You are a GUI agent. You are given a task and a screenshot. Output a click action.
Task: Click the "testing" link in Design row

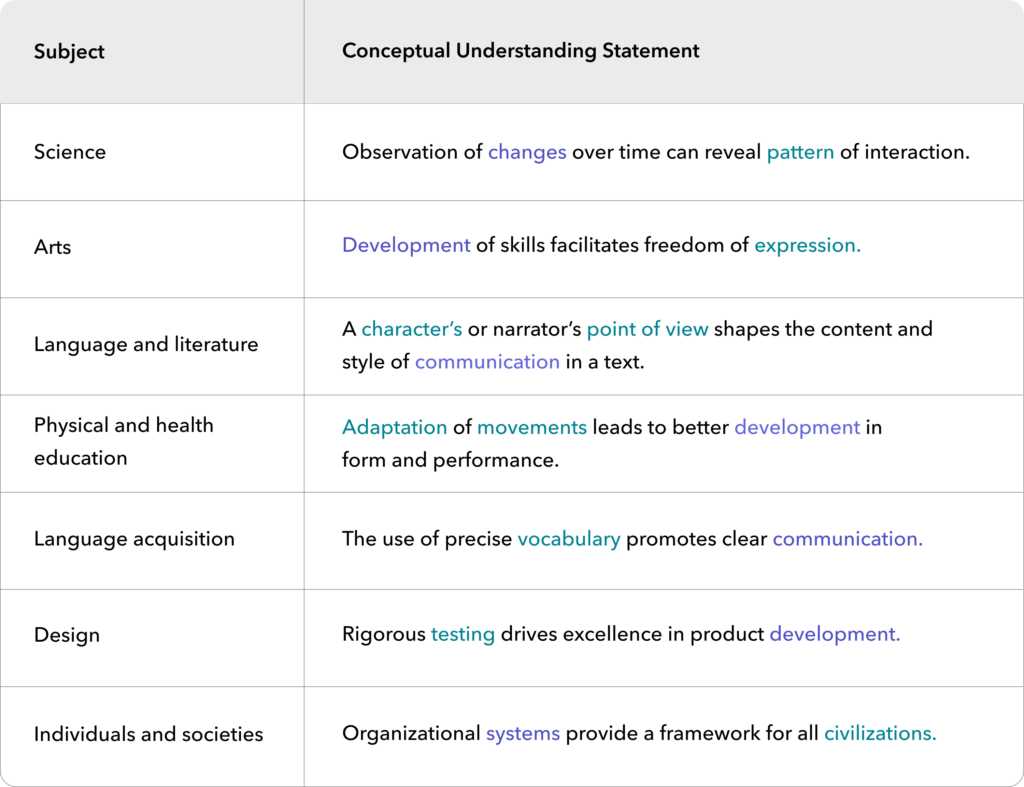coord(463,634)
